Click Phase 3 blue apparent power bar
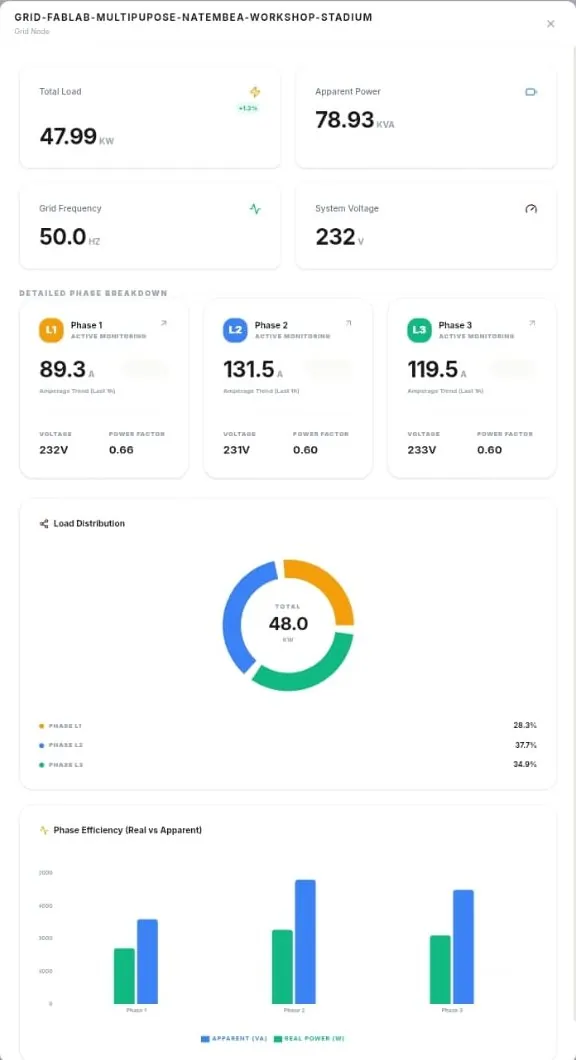576x1060 pixels. [x=463, y=946]
